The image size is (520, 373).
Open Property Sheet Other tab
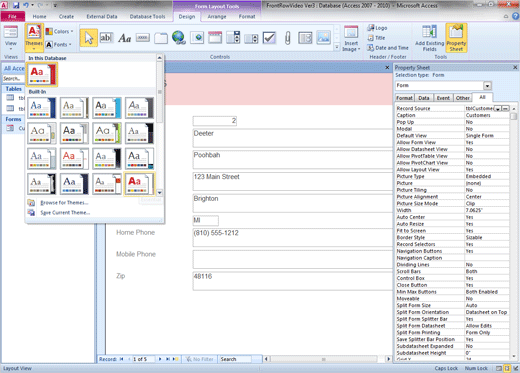point(463,98)
